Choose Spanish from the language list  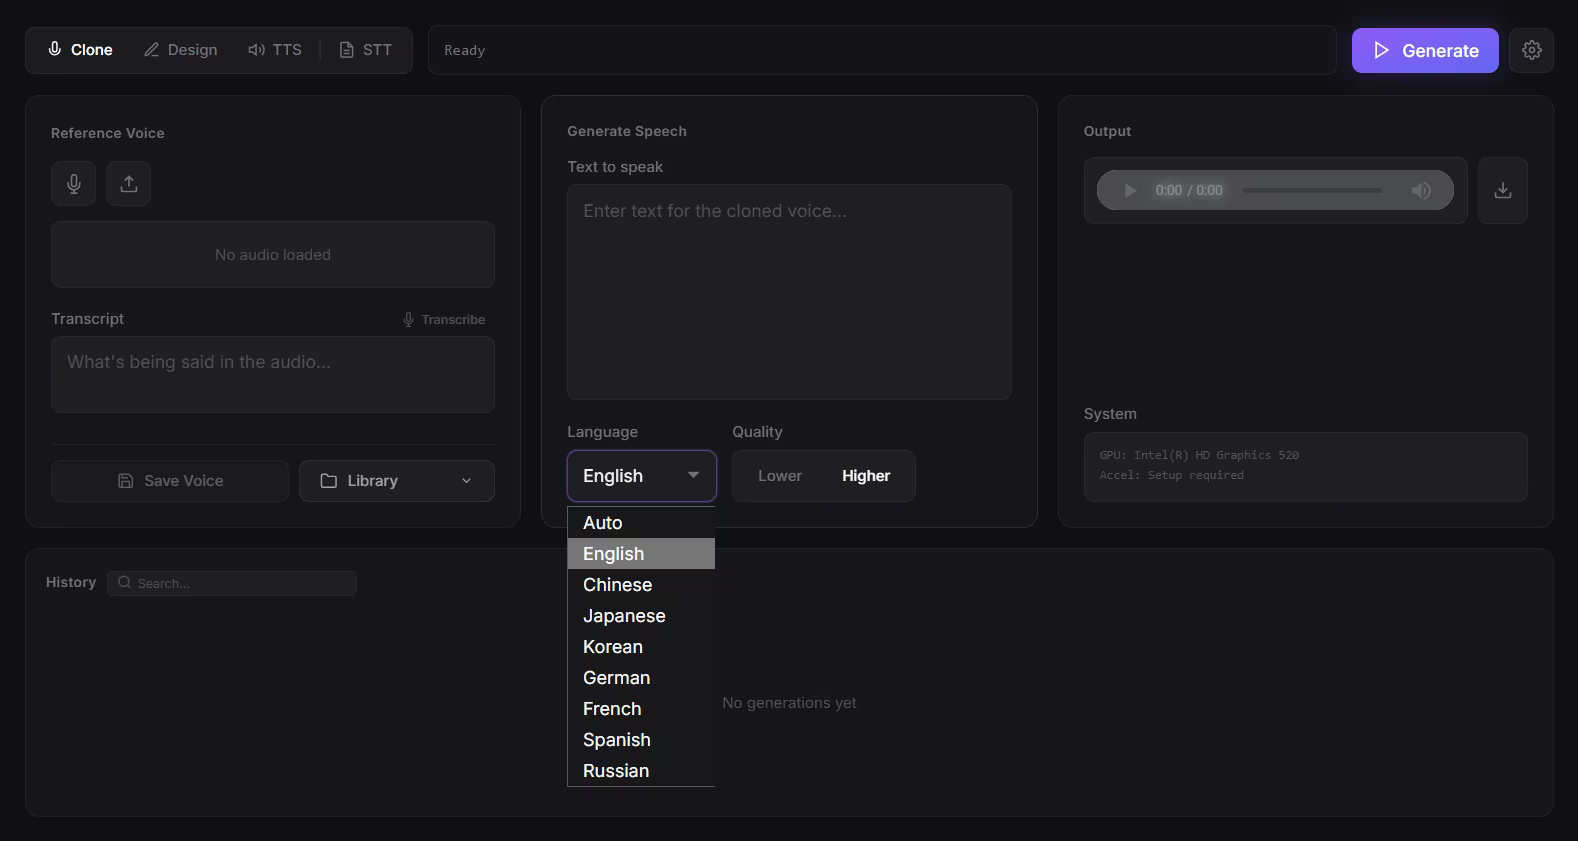[x=641, y=740]
